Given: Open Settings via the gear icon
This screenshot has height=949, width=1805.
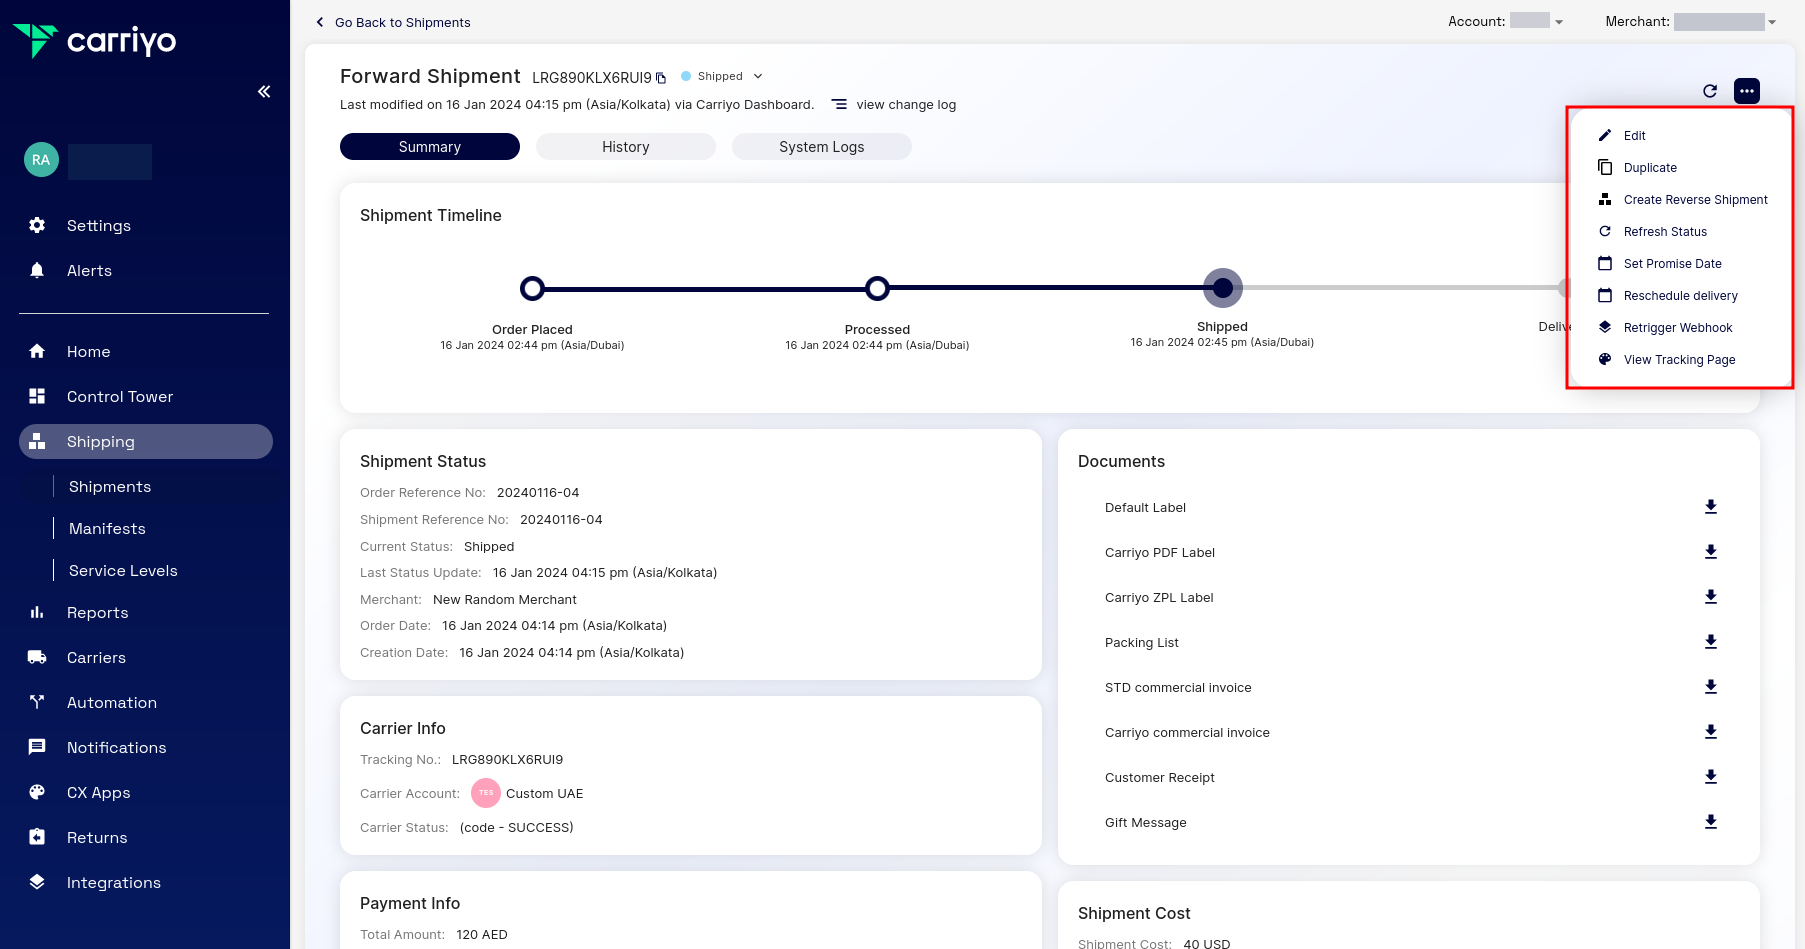Looking at the screenshot, I should tap(37, 225).
